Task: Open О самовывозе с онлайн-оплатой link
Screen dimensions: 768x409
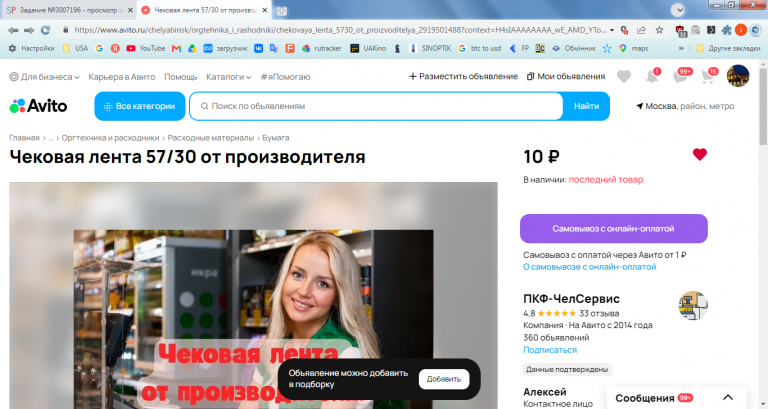Action: coord(590,267)
